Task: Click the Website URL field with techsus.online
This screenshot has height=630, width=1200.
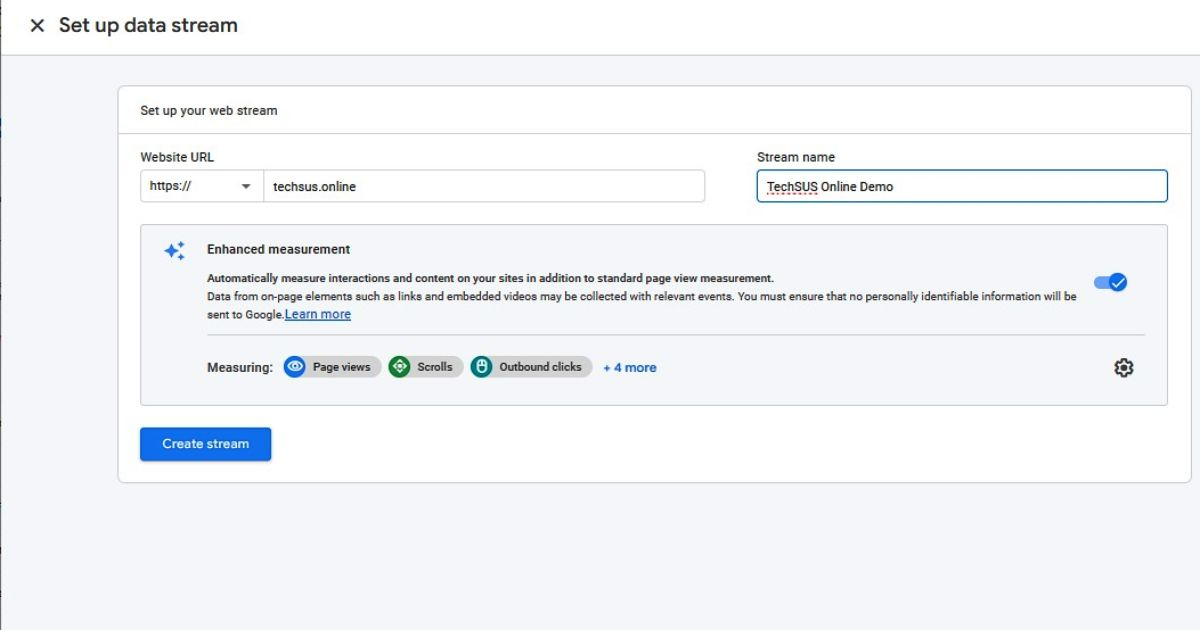Action: (x=484, y=186)
